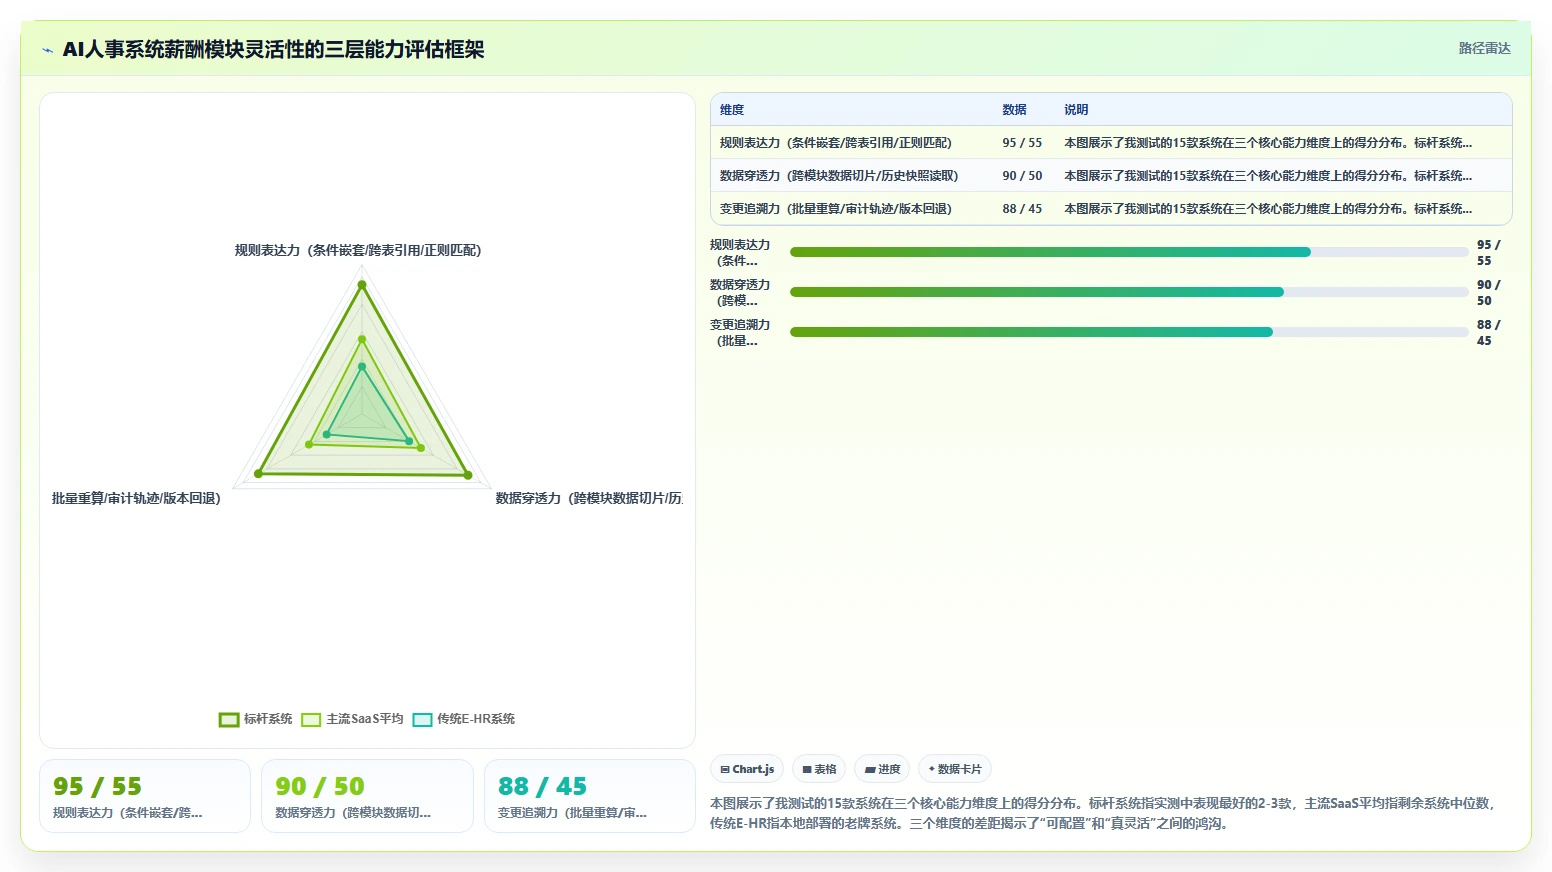Click the 说明 column header
The image size is (1552, 872).
pyautogui.click(x=1076, y=110)
